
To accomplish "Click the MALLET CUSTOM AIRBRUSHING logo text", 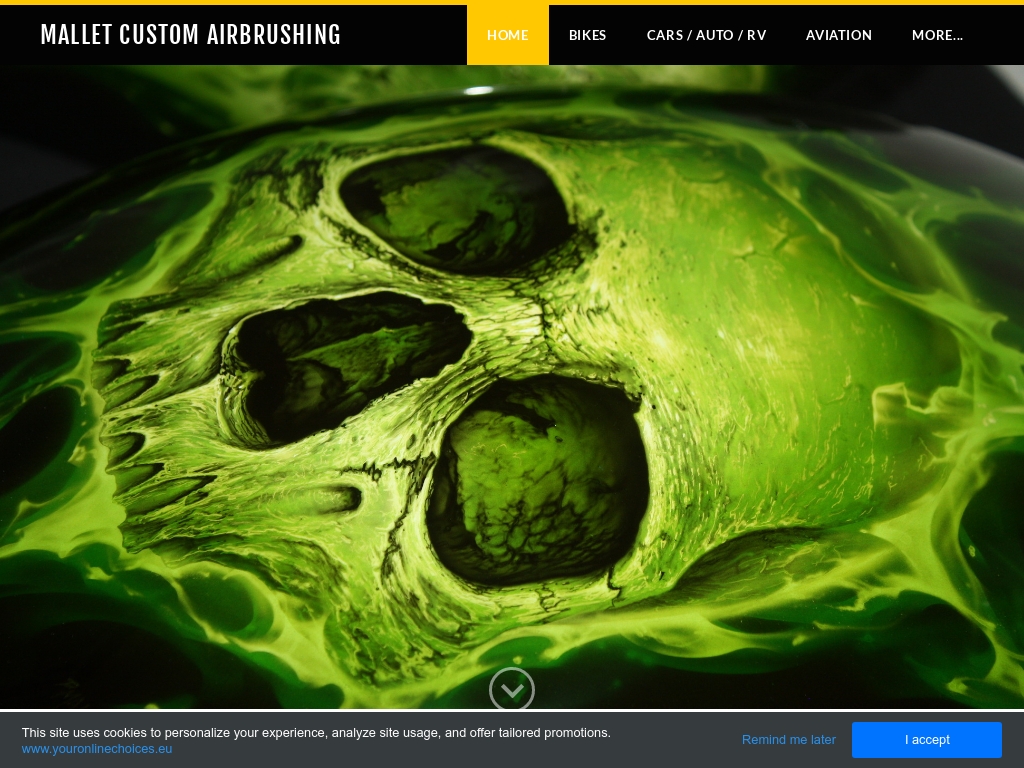I will click(190, 35).
